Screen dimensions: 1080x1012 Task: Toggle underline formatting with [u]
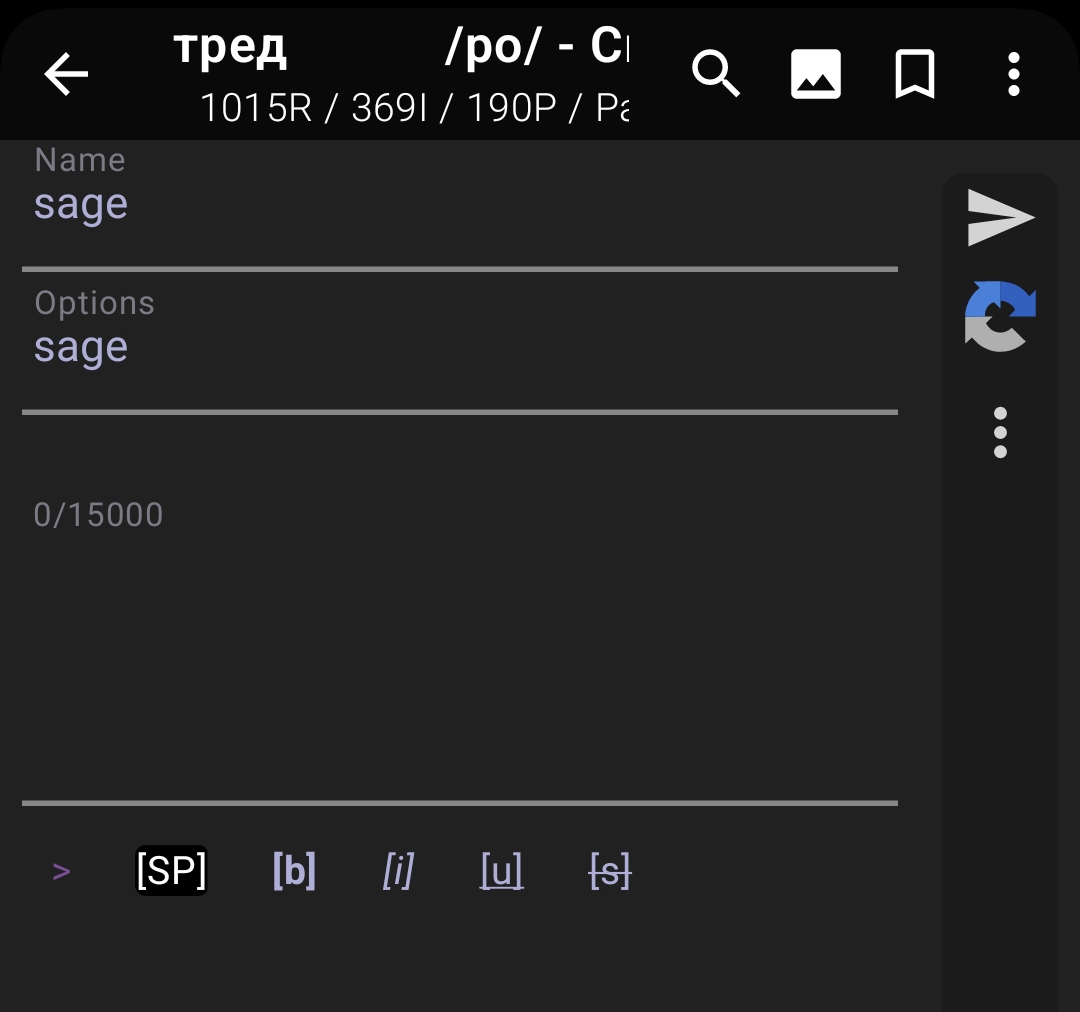tap(501, 872)
